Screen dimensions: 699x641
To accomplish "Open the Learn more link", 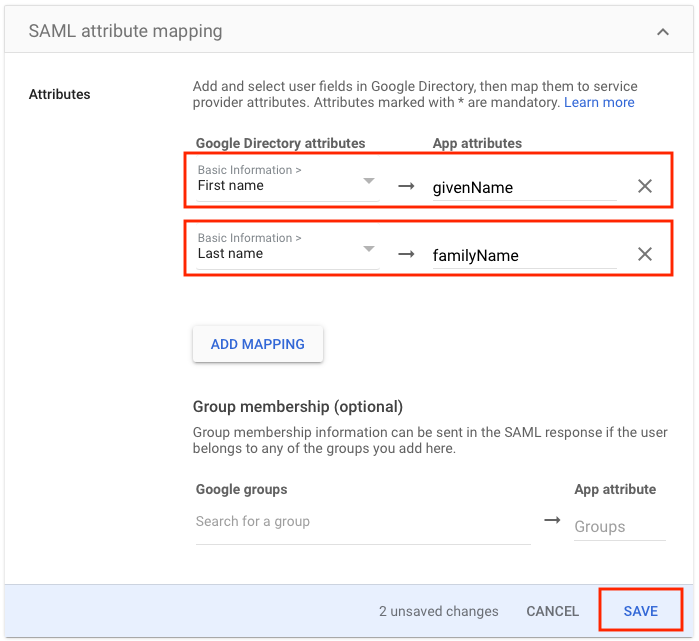I will pyautogui.click(x=599, y=103).
